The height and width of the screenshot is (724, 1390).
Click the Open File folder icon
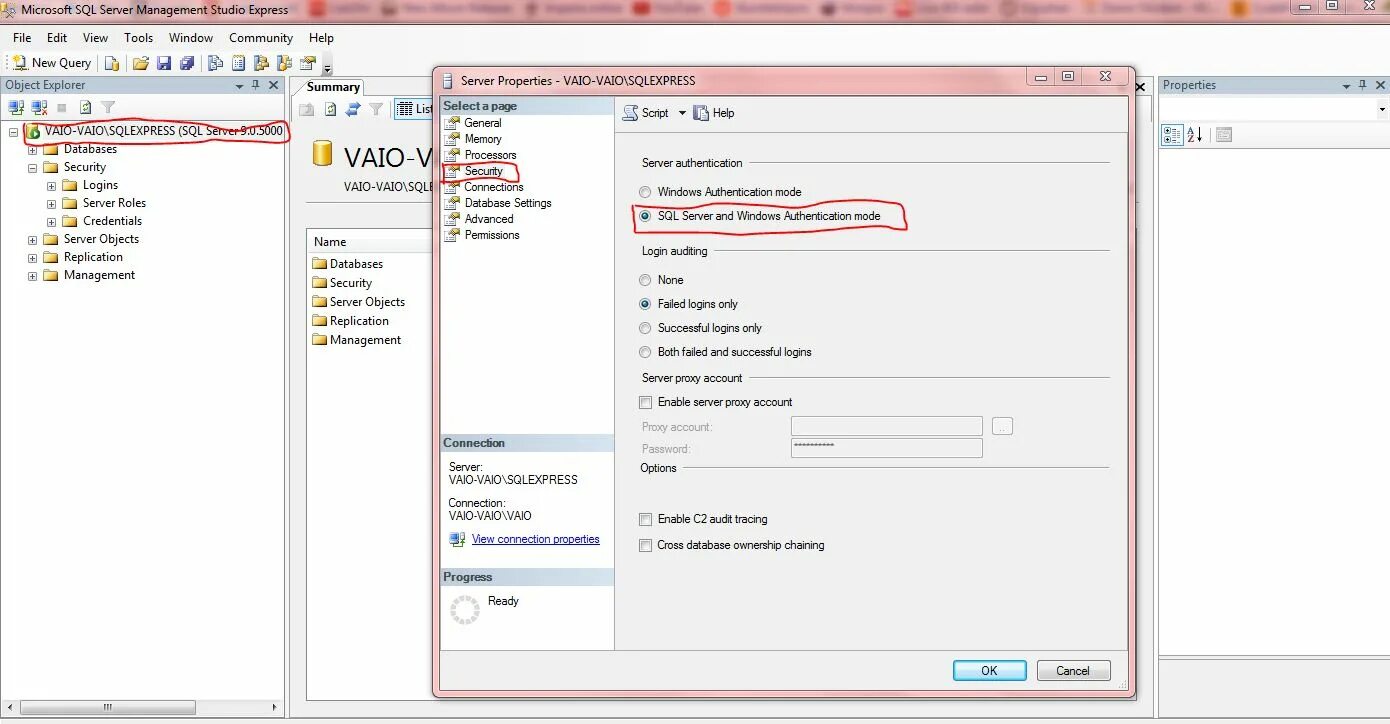141,63
